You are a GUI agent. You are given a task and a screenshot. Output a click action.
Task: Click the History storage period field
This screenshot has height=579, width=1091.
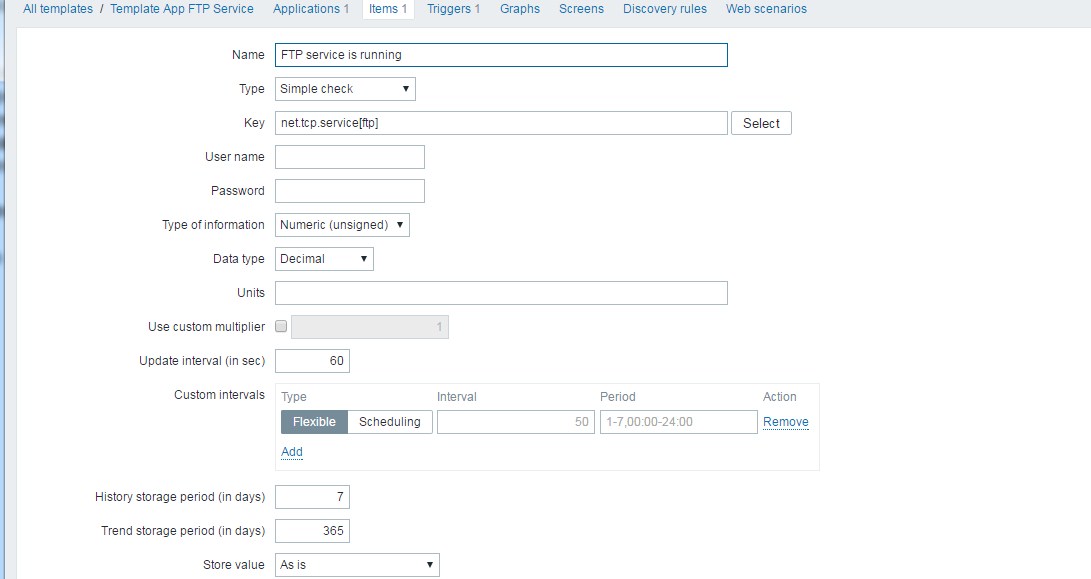(x=312, y=497)
